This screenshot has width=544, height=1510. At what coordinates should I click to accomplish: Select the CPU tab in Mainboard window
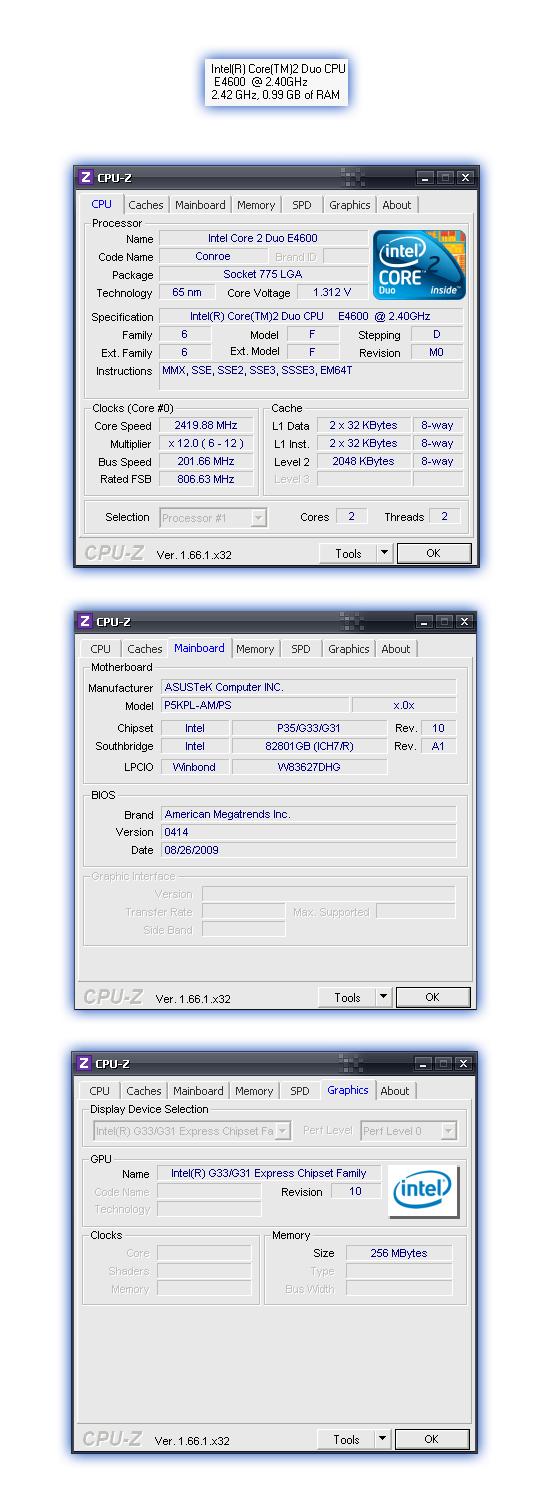click(x=101, y=649)
